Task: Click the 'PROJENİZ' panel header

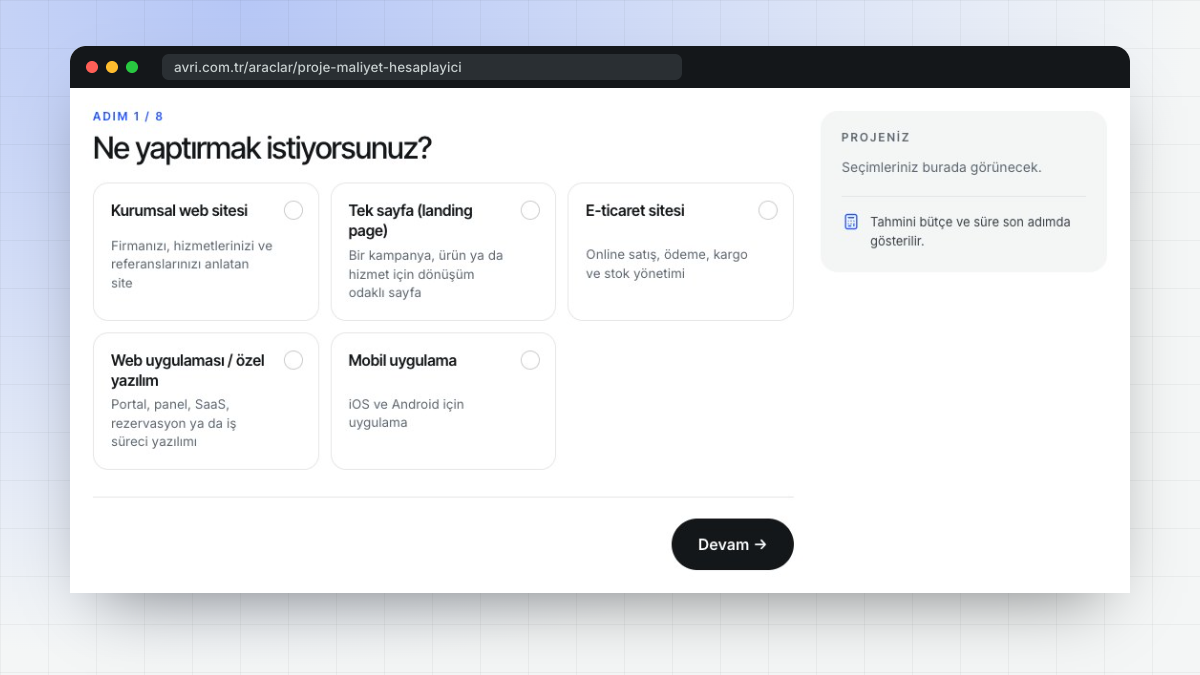Action: (876, 138)
